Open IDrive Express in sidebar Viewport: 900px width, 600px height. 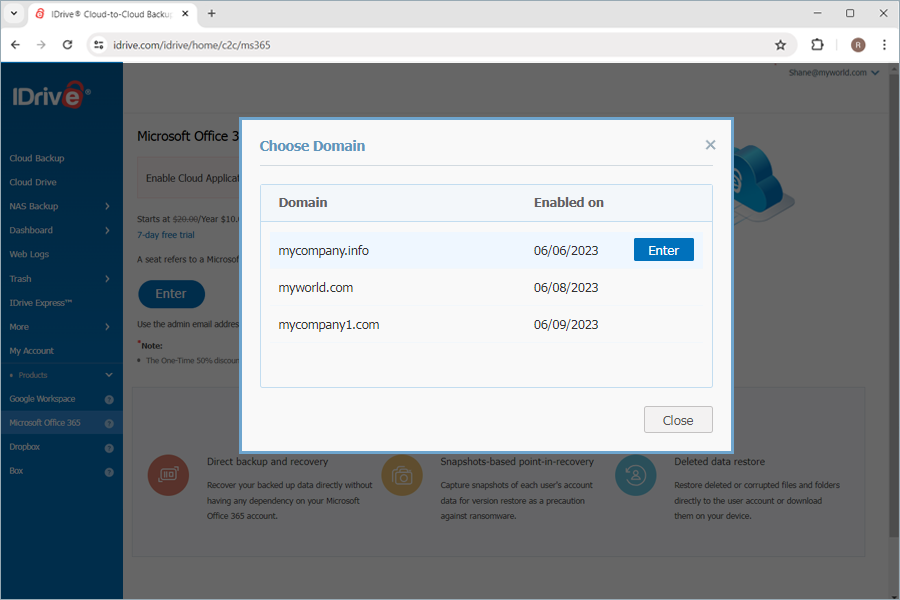(40, 303)
